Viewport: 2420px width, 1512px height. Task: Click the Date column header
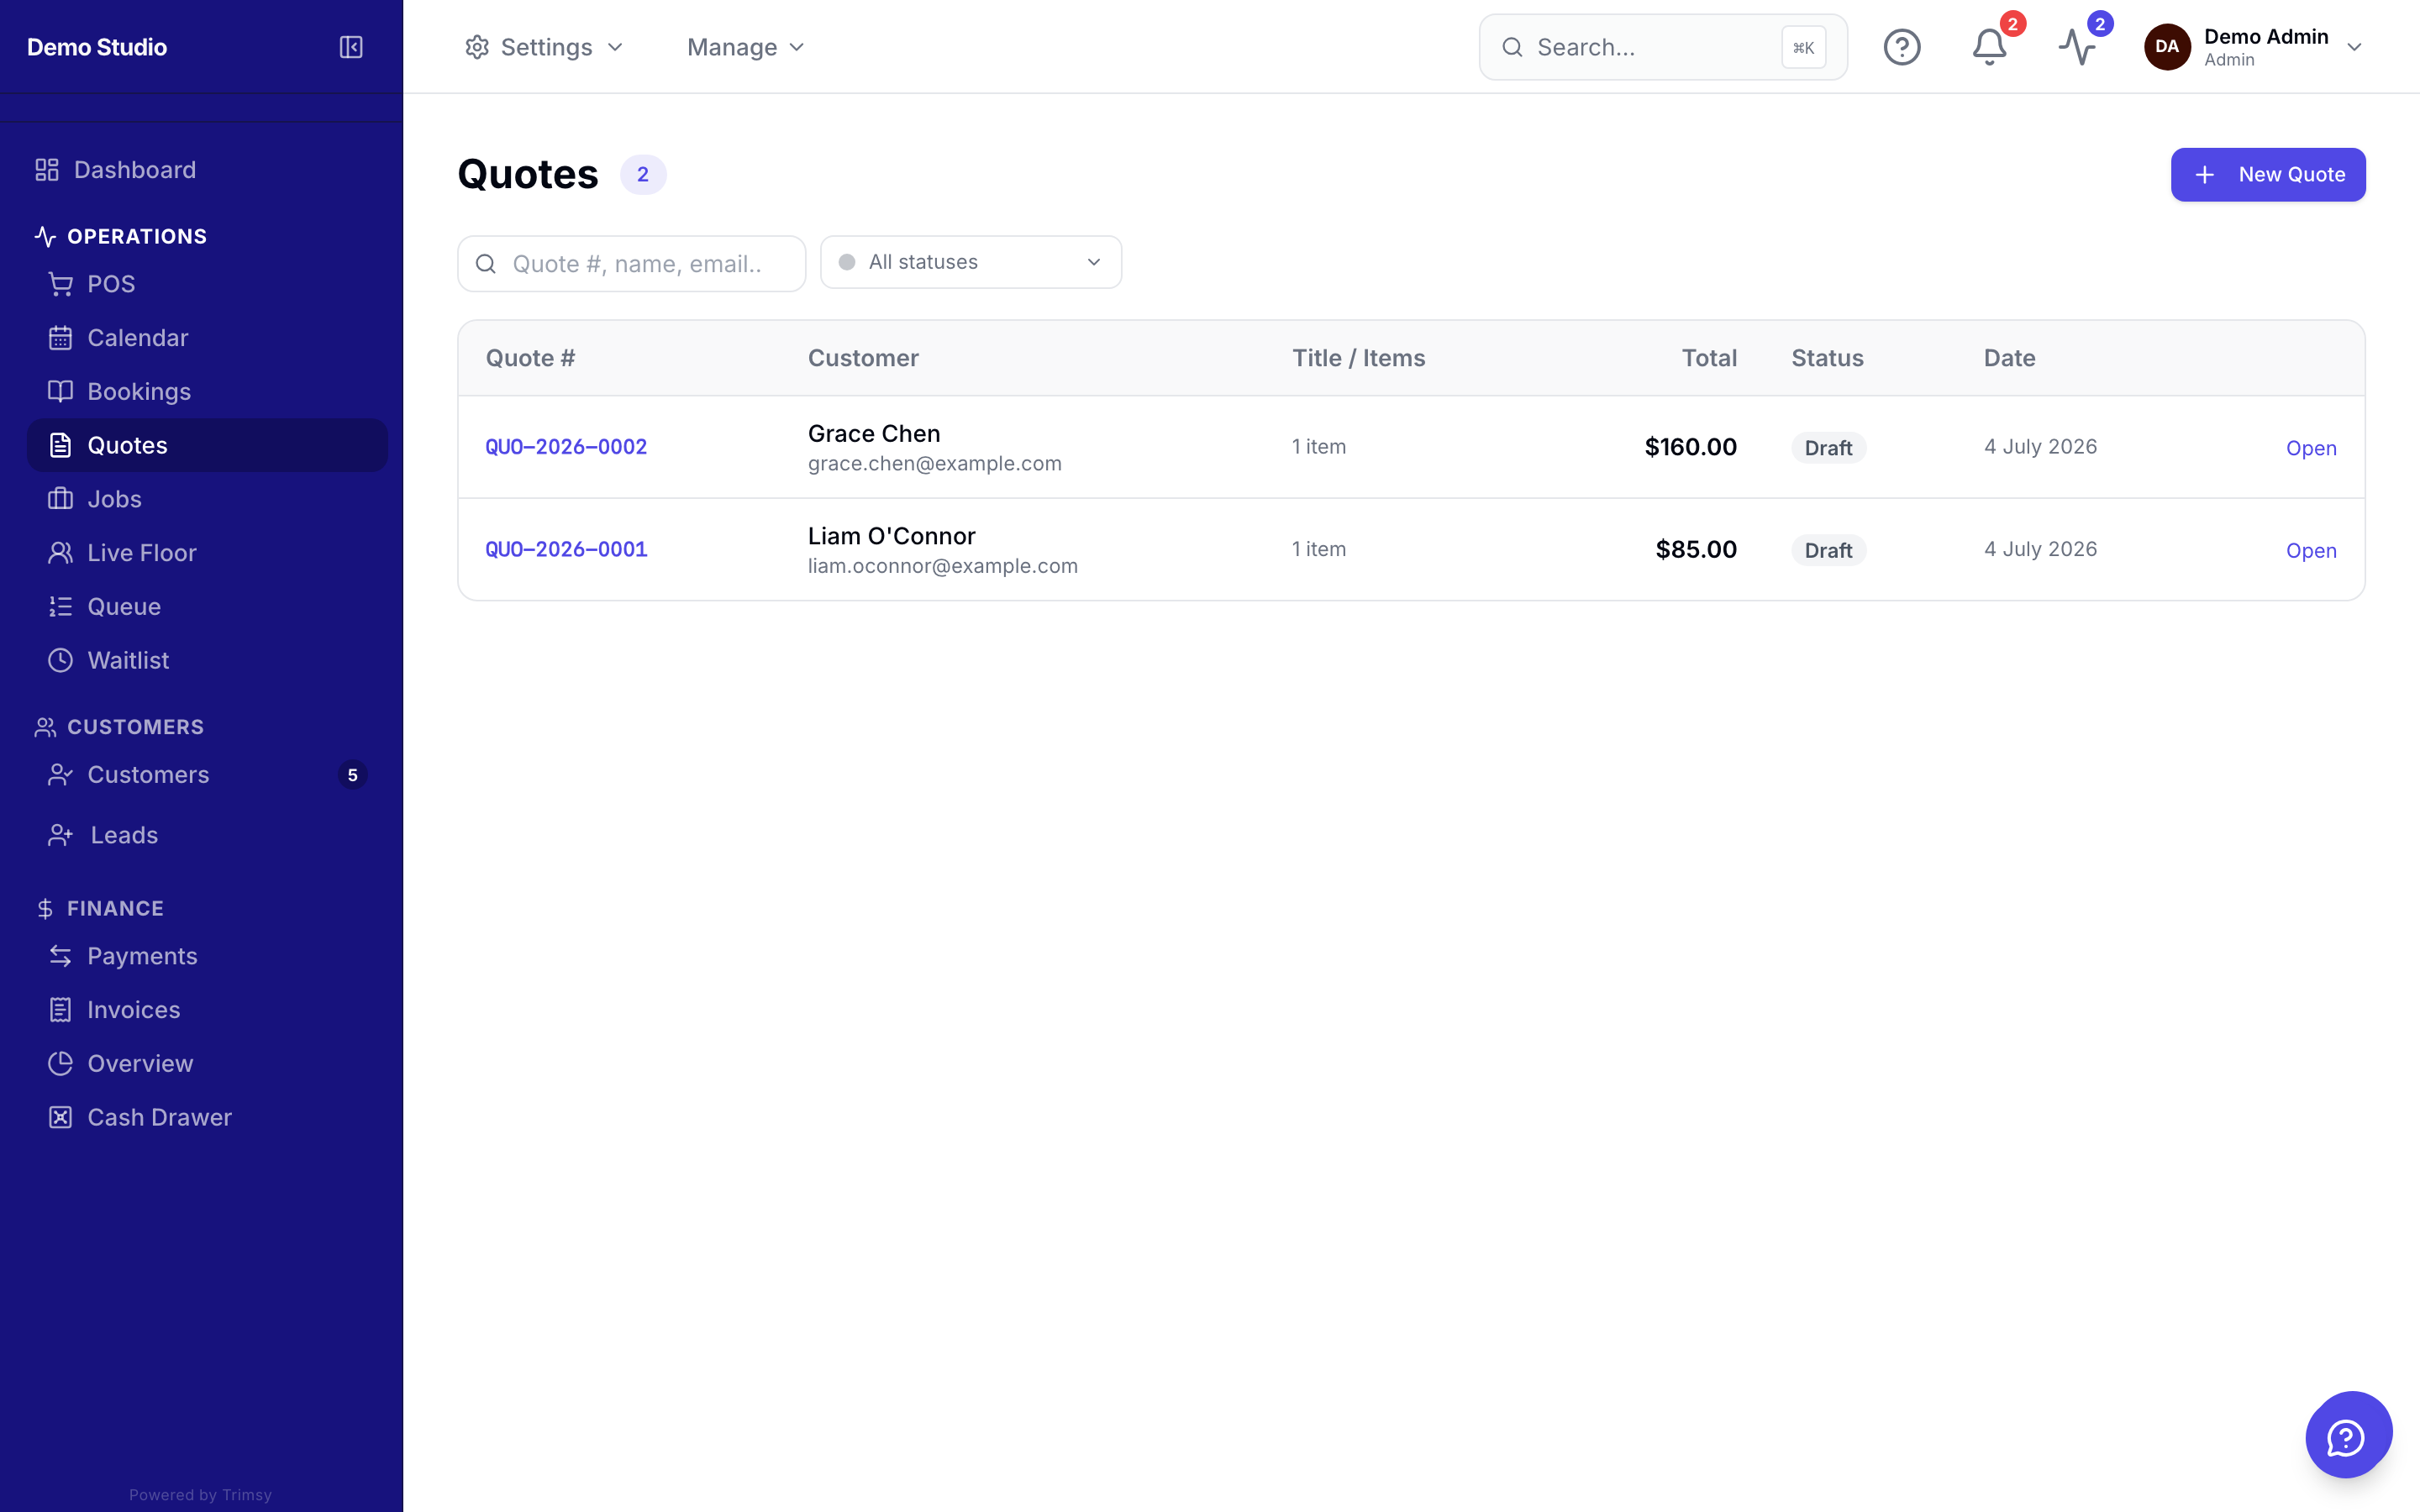(x=2009, y=358)
